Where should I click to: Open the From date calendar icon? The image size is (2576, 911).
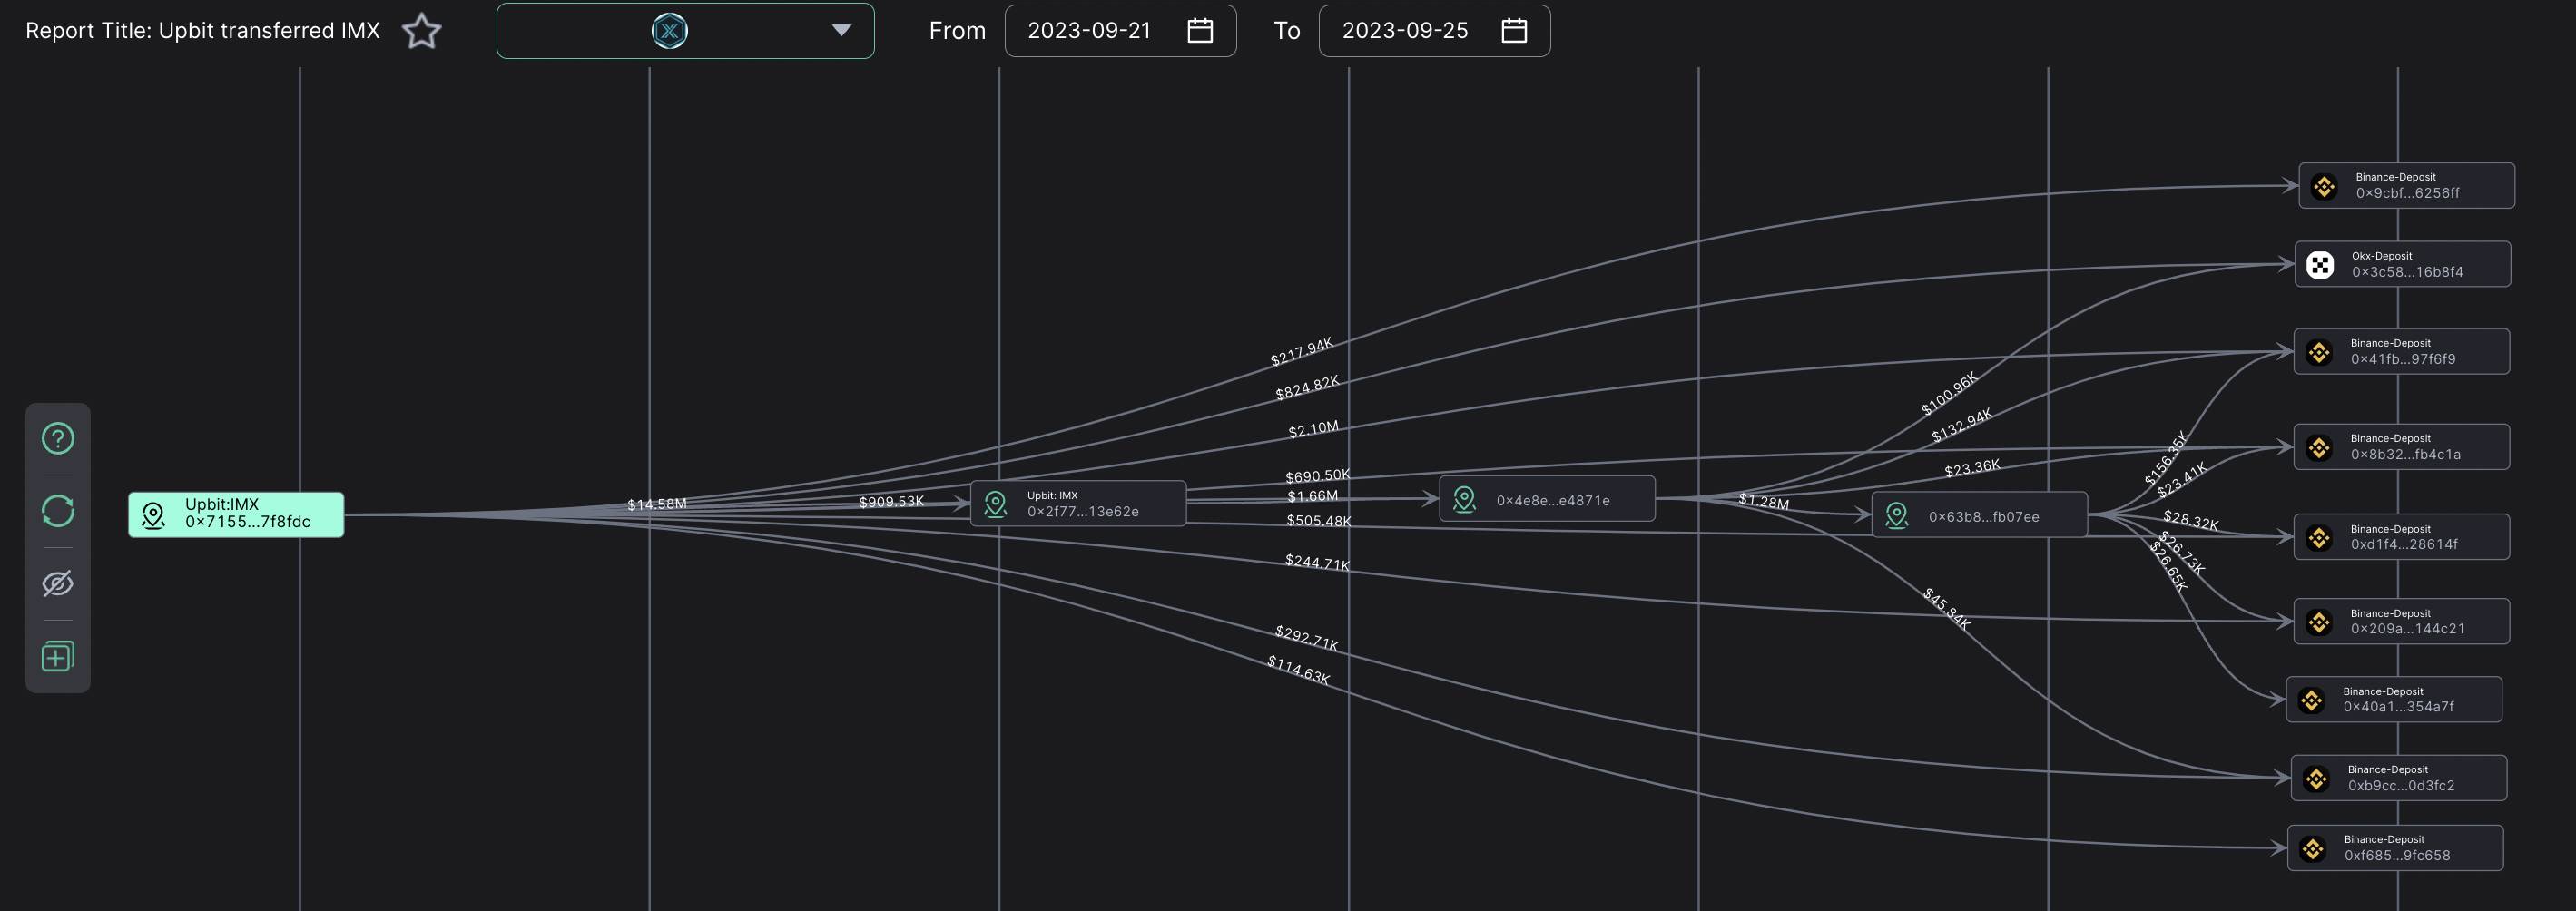tap(1199, 31)
